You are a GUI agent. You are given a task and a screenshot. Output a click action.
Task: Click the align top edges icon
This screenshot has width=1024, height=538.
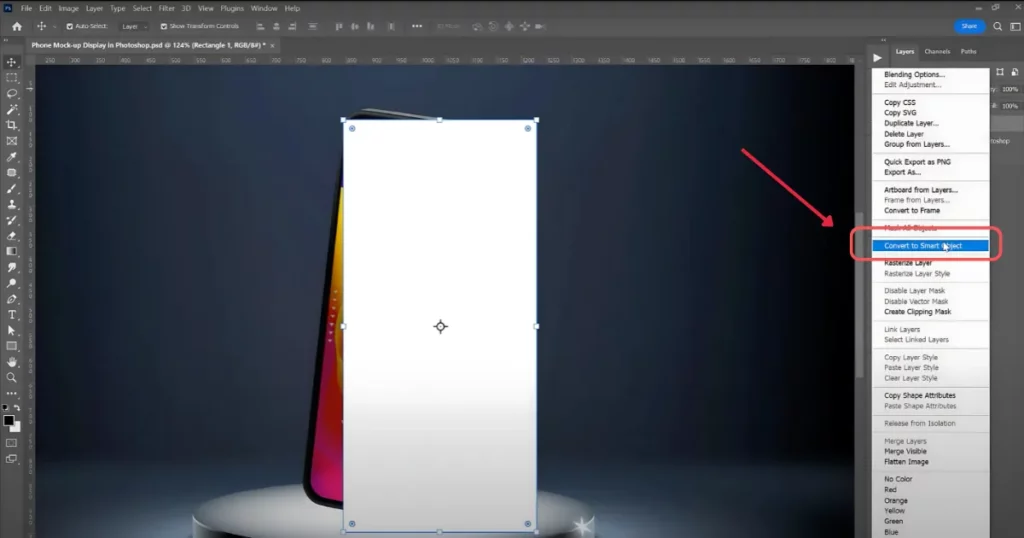339,27
